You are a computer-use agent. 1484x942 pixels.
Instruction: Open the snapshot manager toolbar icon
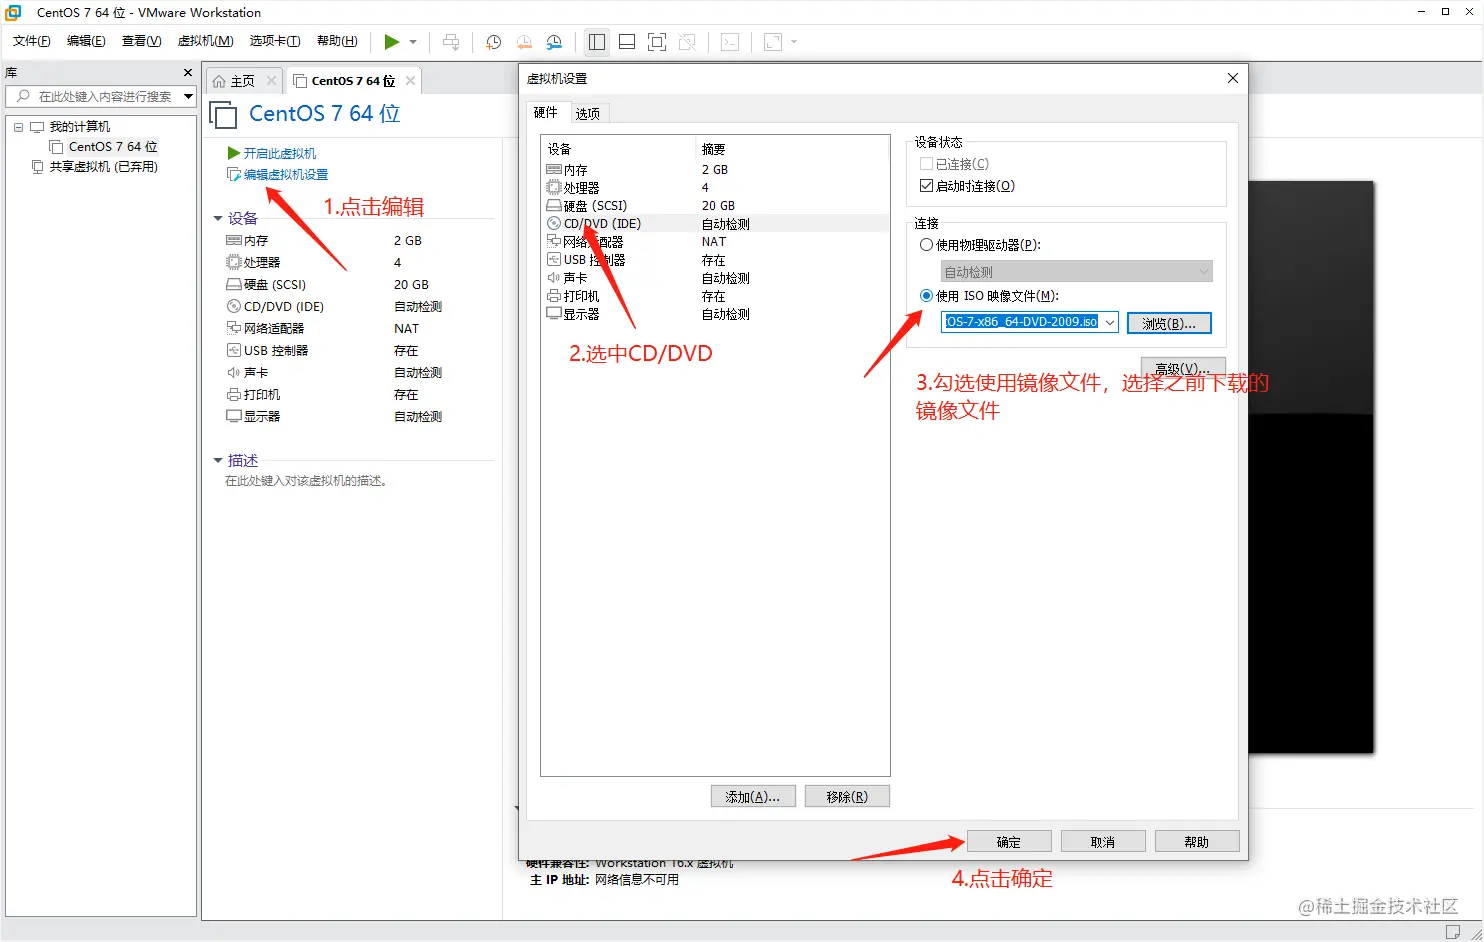[x=554, y=41]
